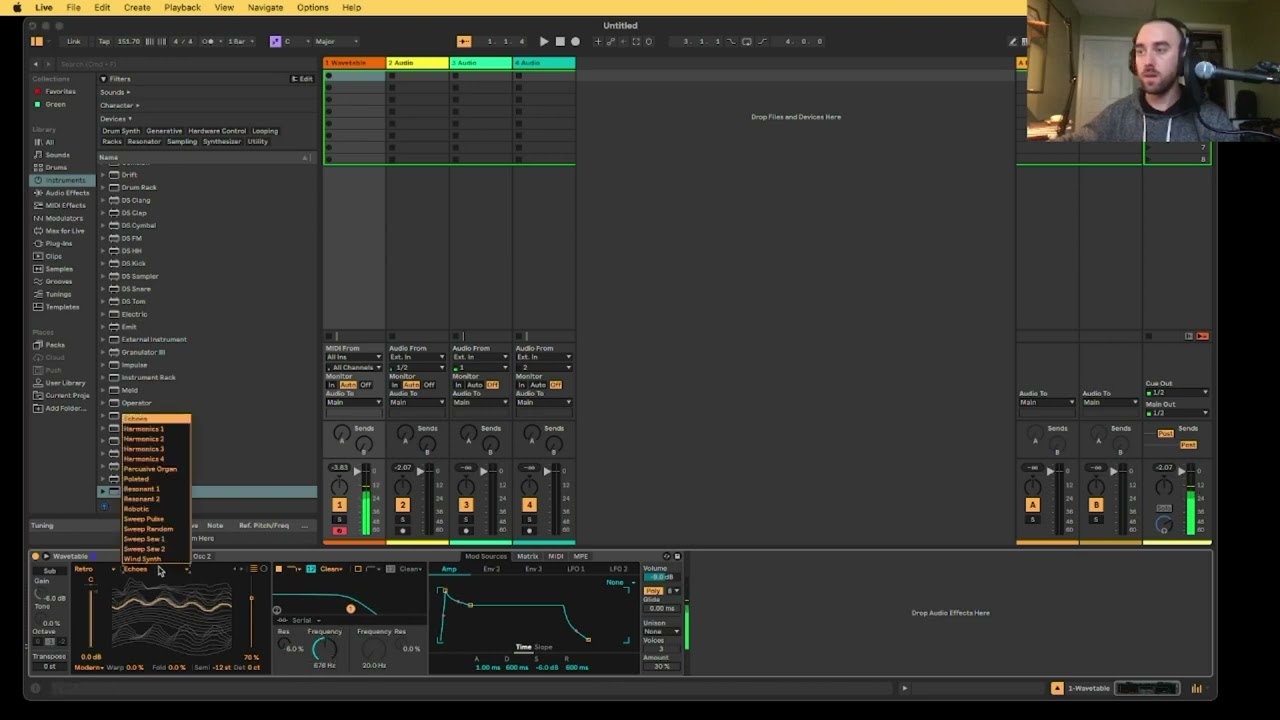
Task: Expand the Operator device folder
Action: tap(103, 403)
